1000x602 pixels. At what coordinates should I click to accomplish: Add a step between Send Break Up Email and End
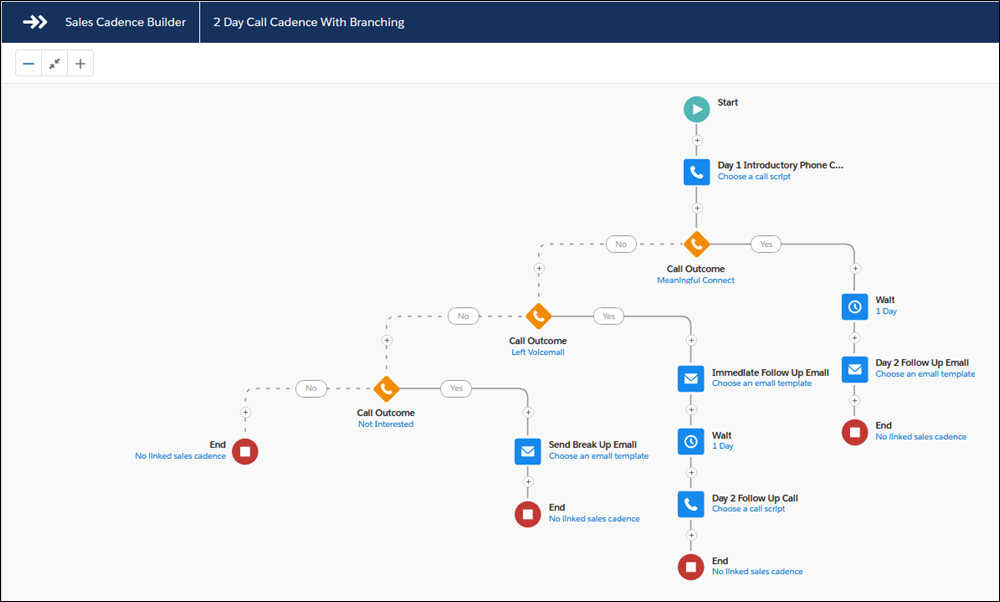[x=528, y=483]
